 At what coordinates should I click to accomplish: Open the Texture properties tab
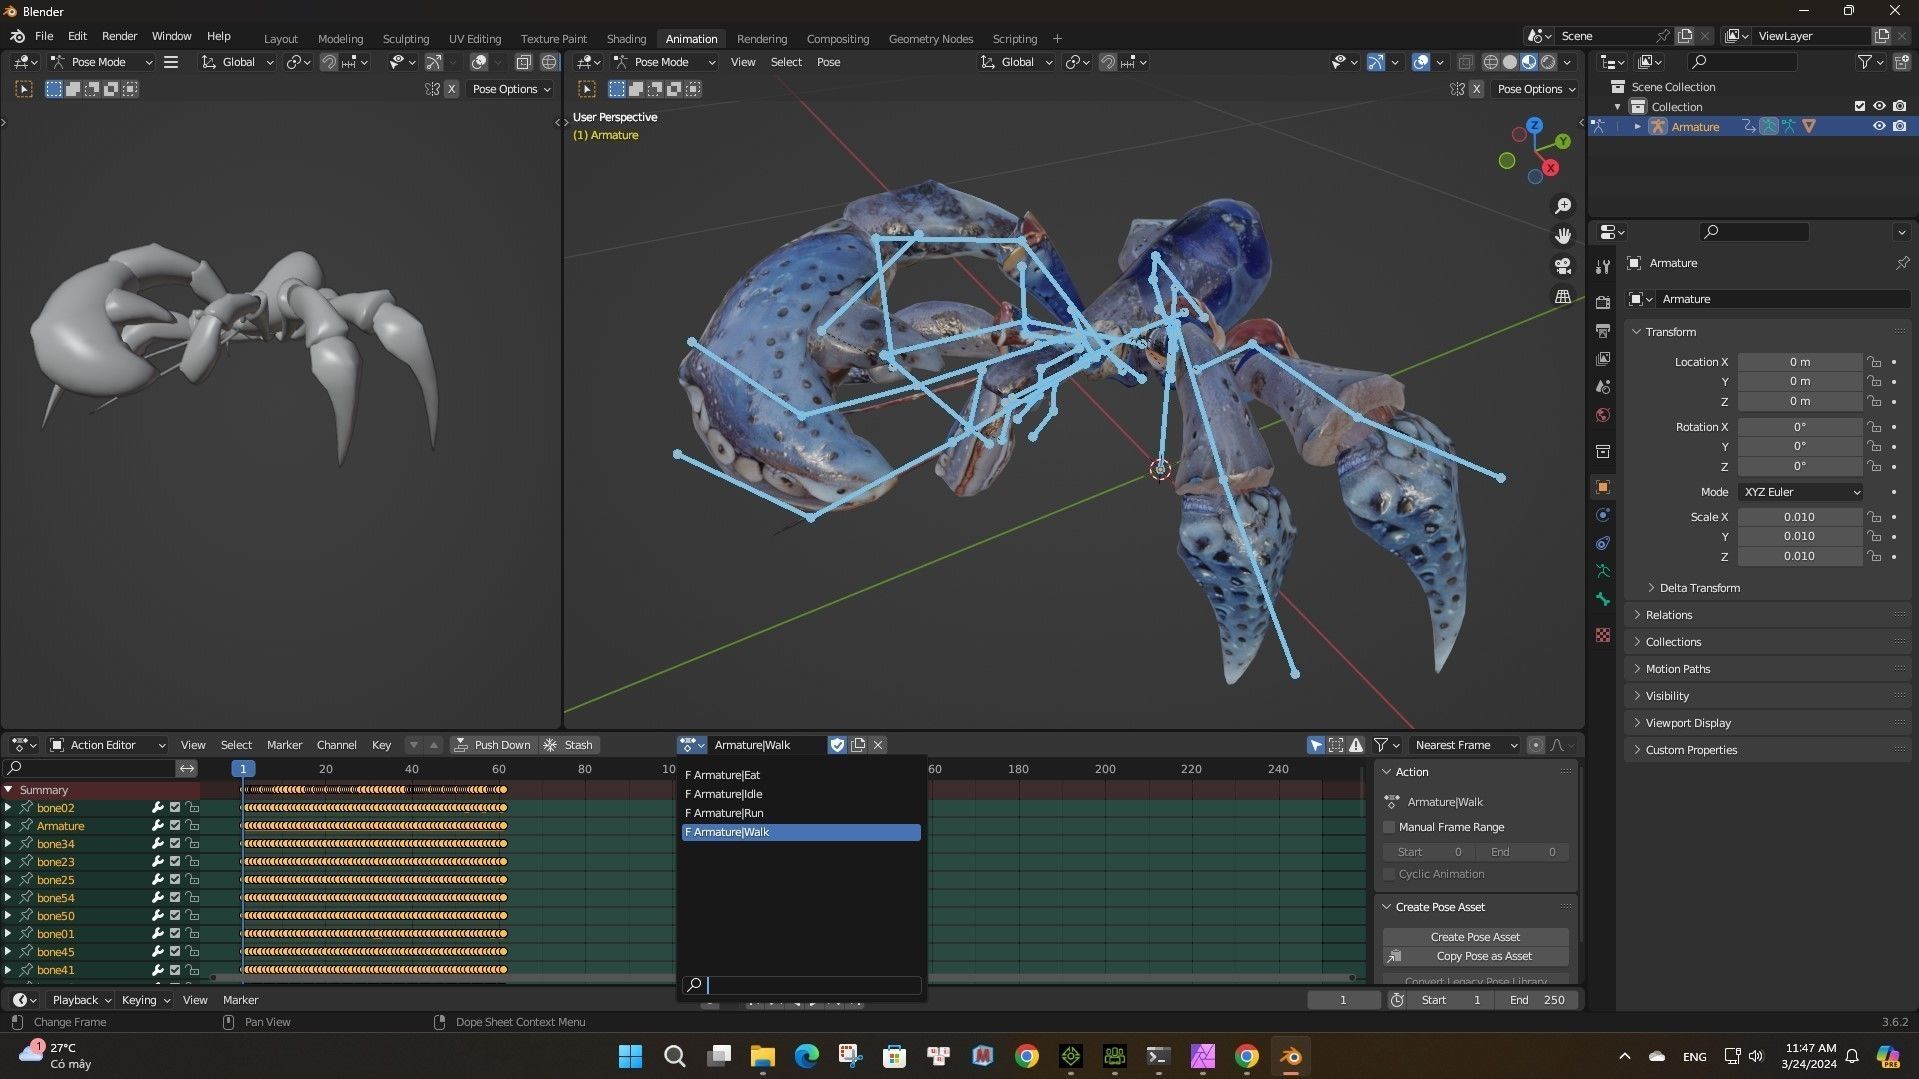pyautogui.click(x=1603, y=635)
